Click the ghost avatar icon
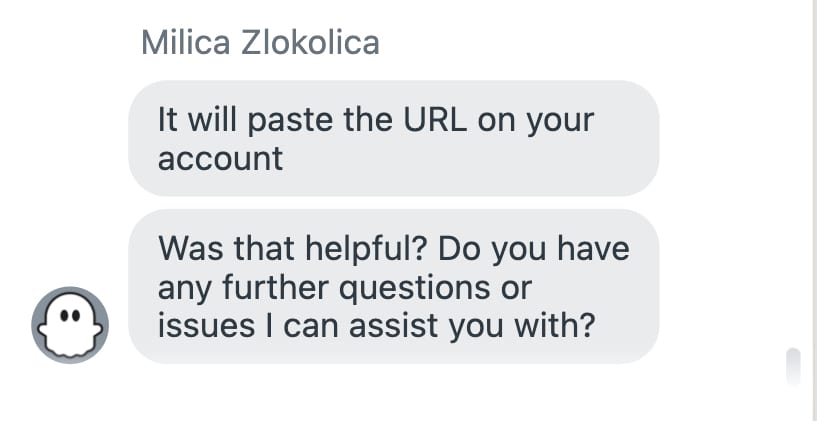Viewport: 817px width, 421px height. (x=70, y=325)
